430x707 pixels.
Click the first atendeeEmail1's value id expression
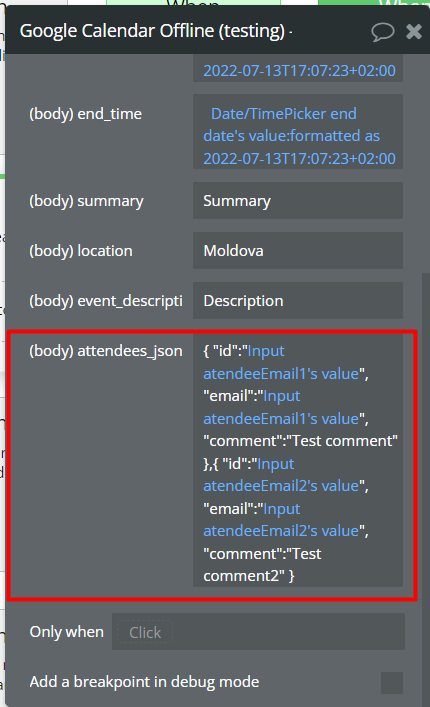283,363
